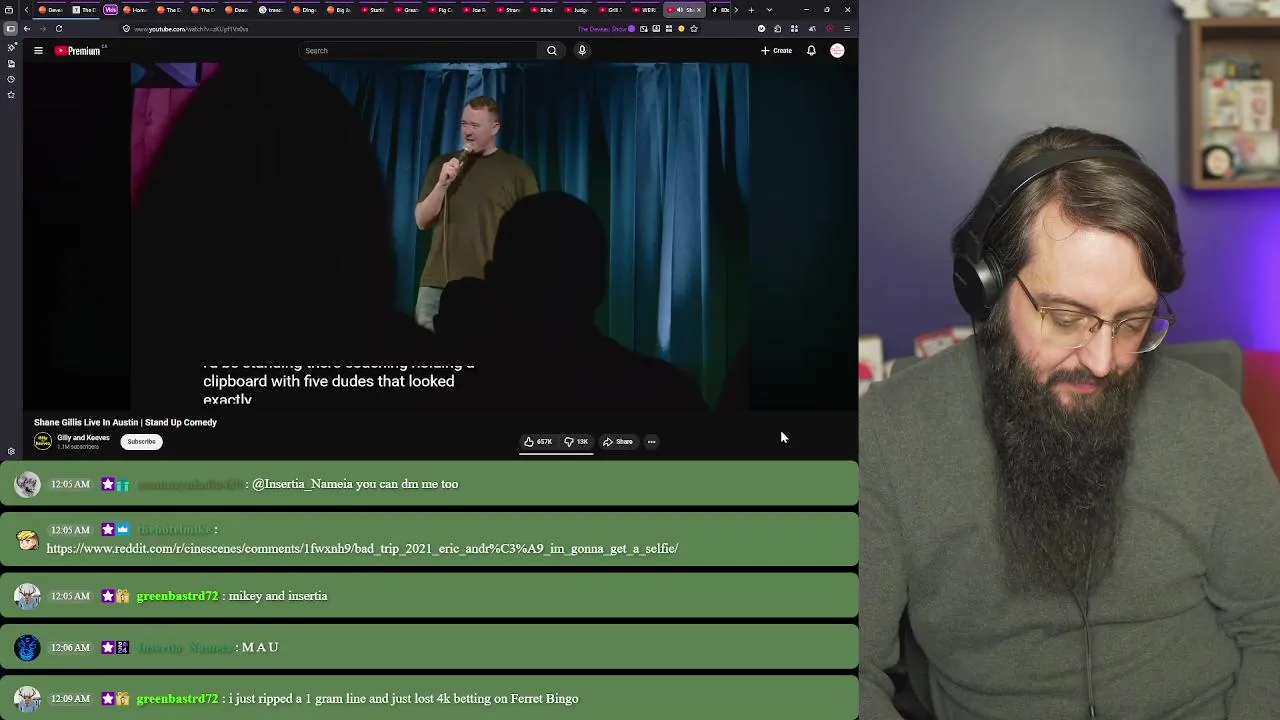Click the video title Shane Gillis Live In Austin

(x=125, y=422)
